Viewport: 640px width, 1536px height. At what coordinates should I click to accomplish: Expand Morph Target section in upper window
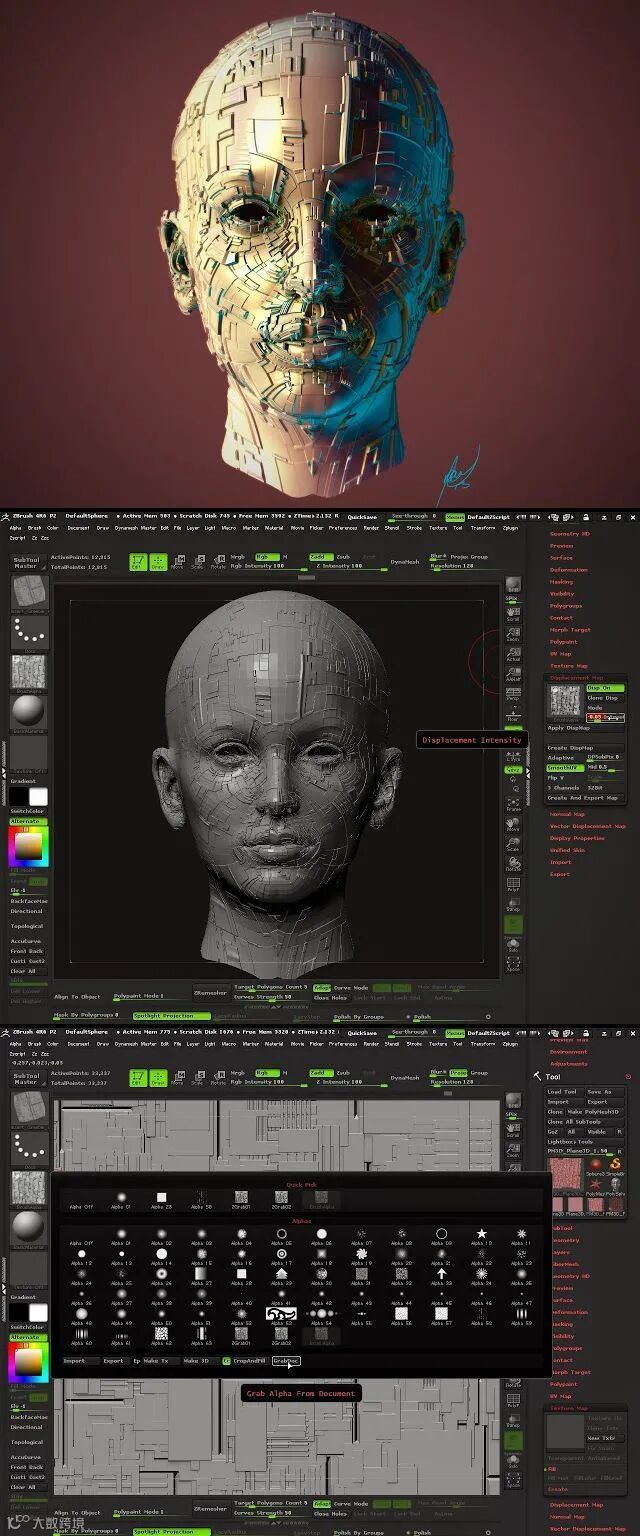tap(570, 630)
